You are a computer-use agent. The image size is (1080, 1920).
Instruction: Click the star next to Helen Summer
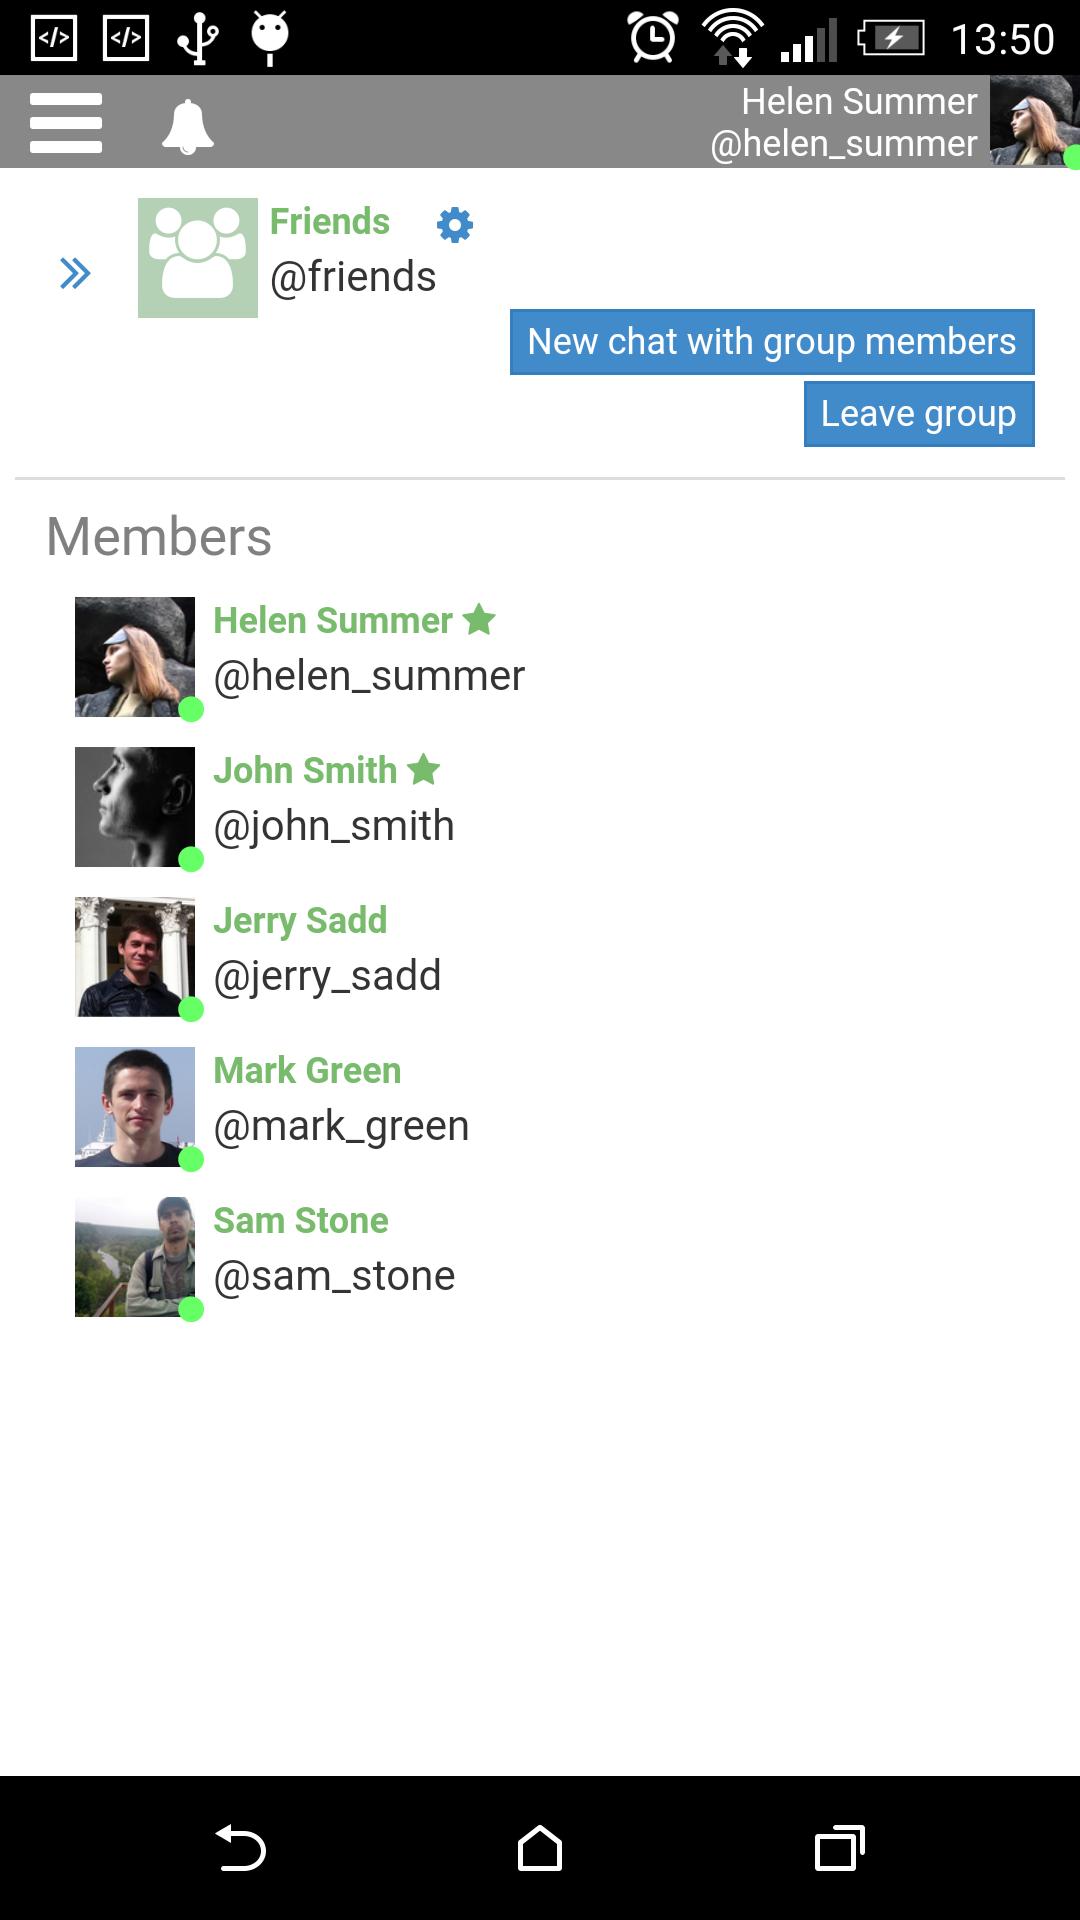point(480,620)
